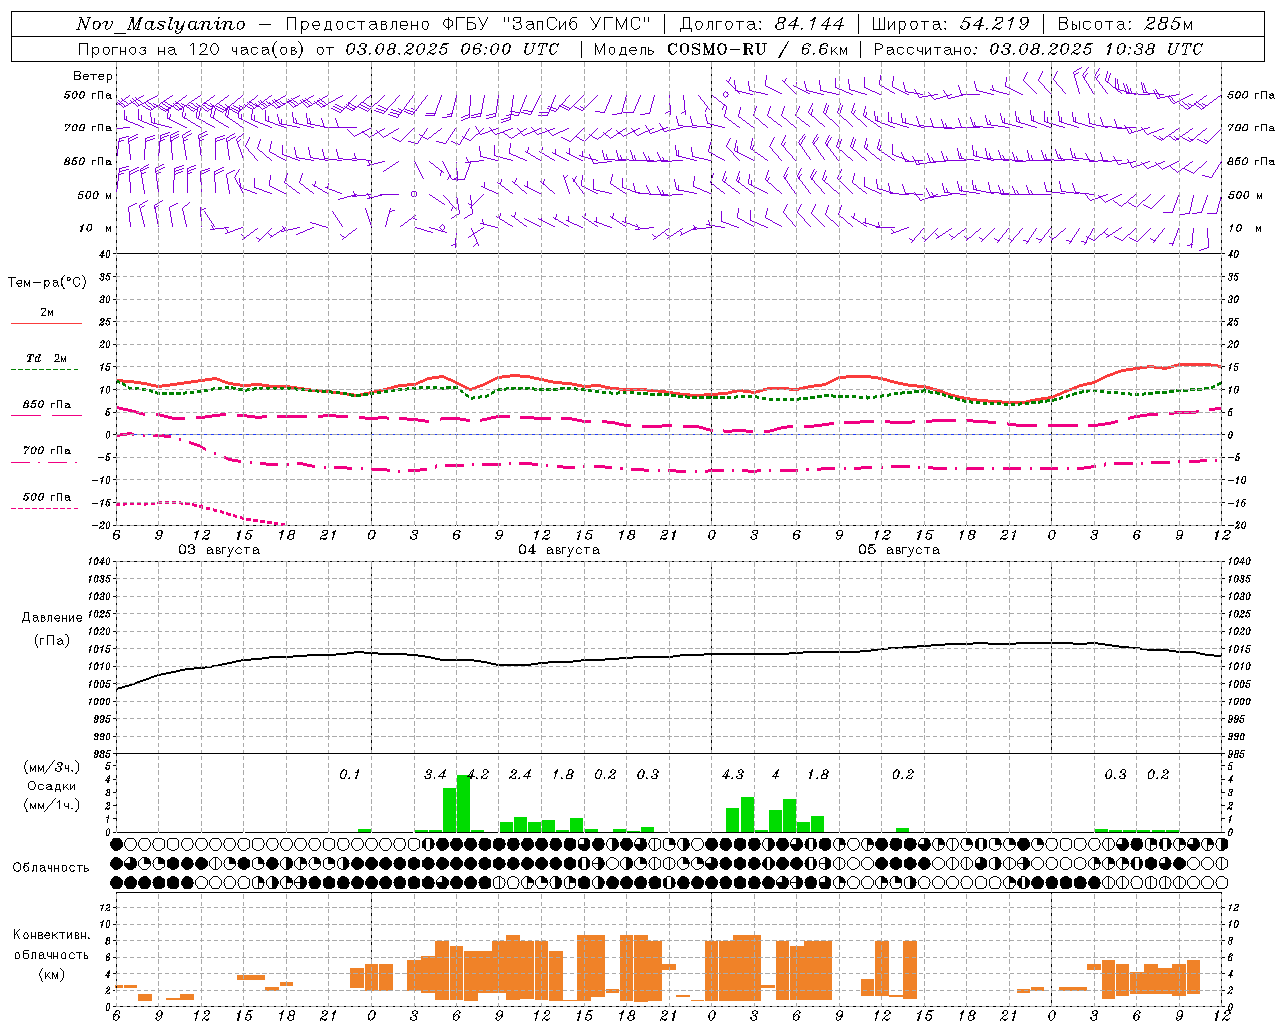The image size is (1280, 1024).
Task: Click the precipitation value '0.1'
Action: [x=349, y=775]
